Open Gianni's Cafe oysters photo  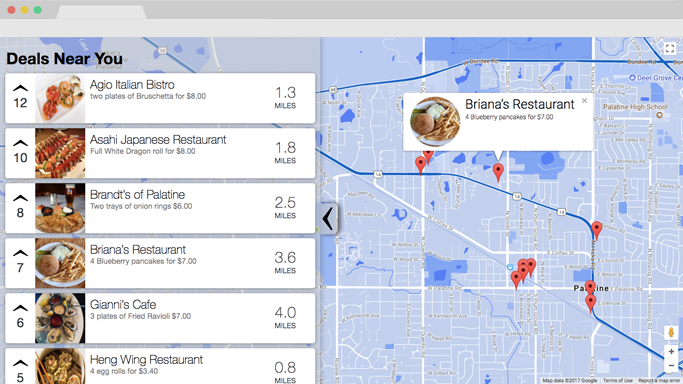[x=60, y=318]
